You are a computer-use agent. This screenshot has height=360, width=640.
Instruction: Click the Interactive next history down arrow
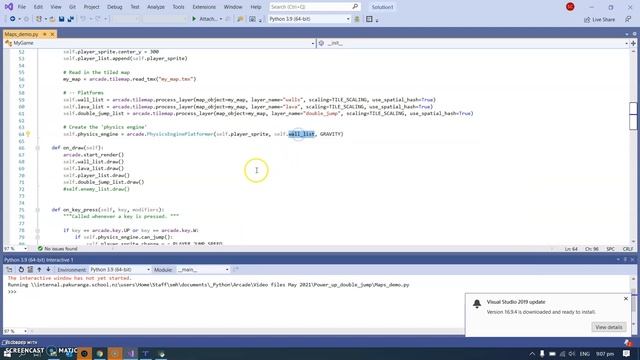click(48, 270)
